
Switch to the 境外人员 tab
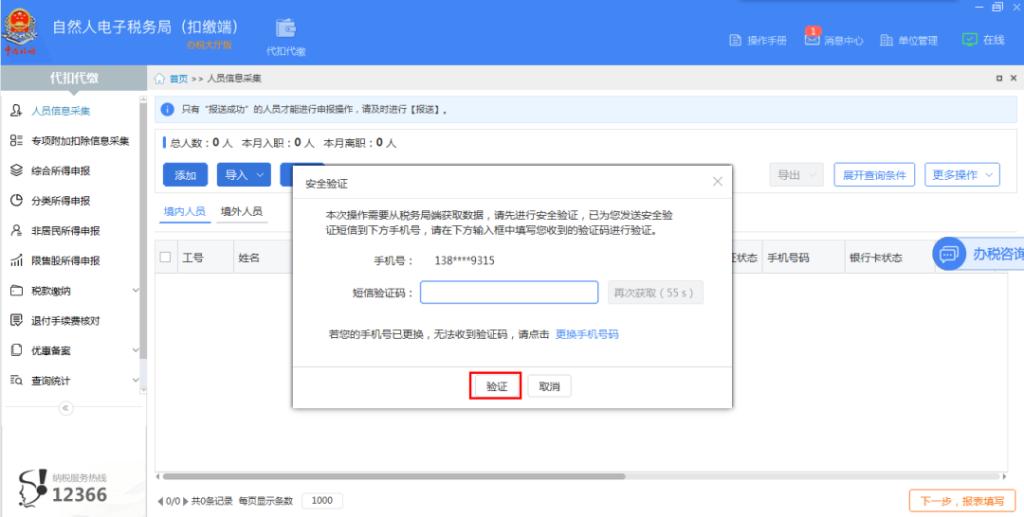click(x=242, y=212)
